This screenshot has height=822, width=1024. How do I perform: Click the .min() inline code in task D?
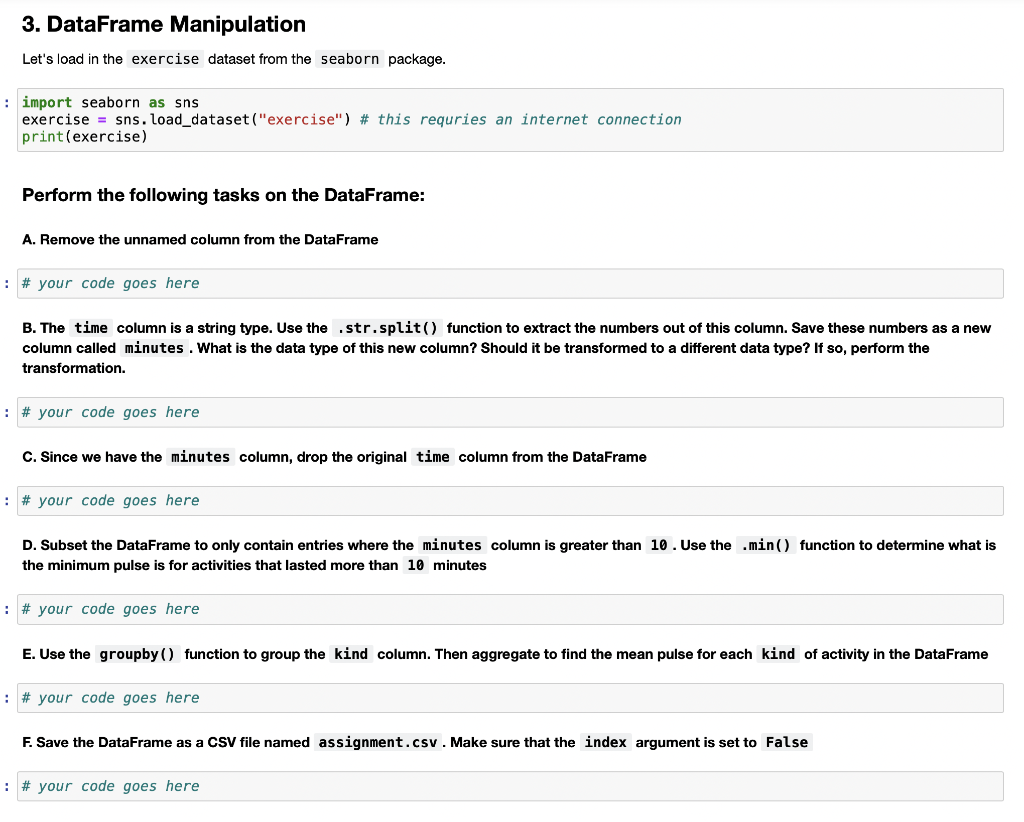tap(764, 545)
